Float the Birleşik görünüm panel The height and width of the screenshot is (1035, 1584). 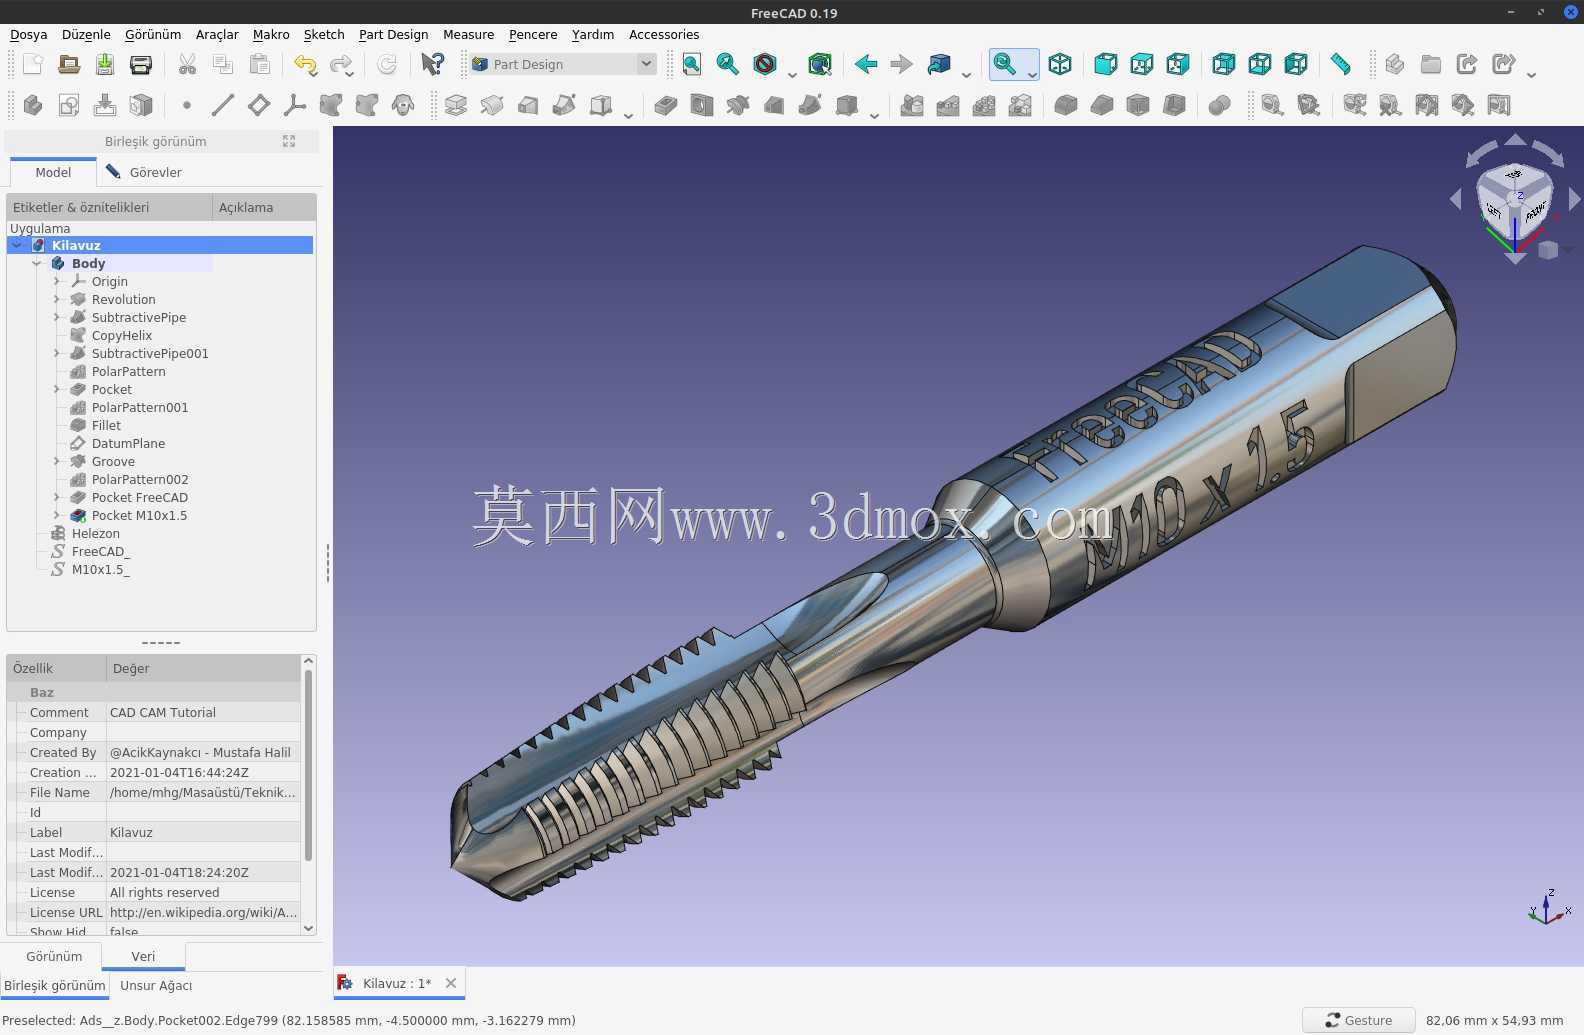289,141
